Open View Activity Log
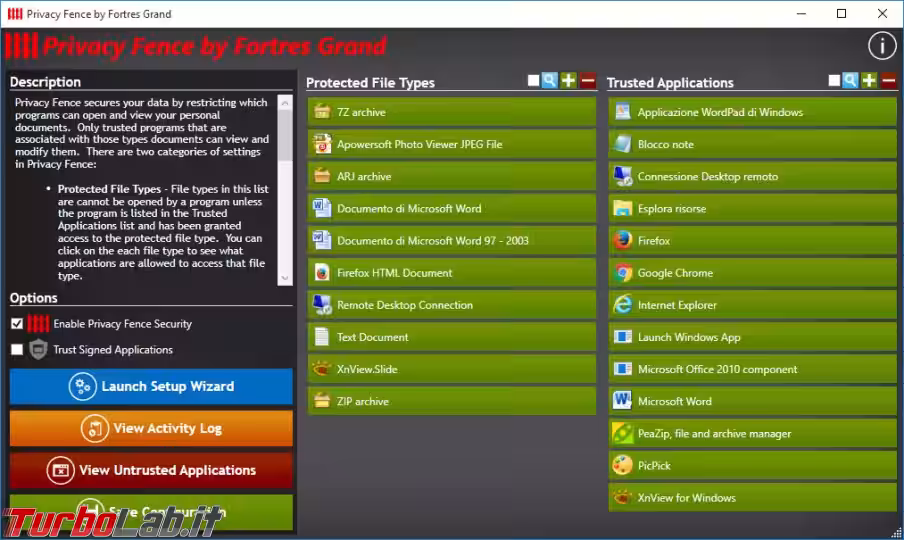 pyautogui.click(x=151, y=428)
